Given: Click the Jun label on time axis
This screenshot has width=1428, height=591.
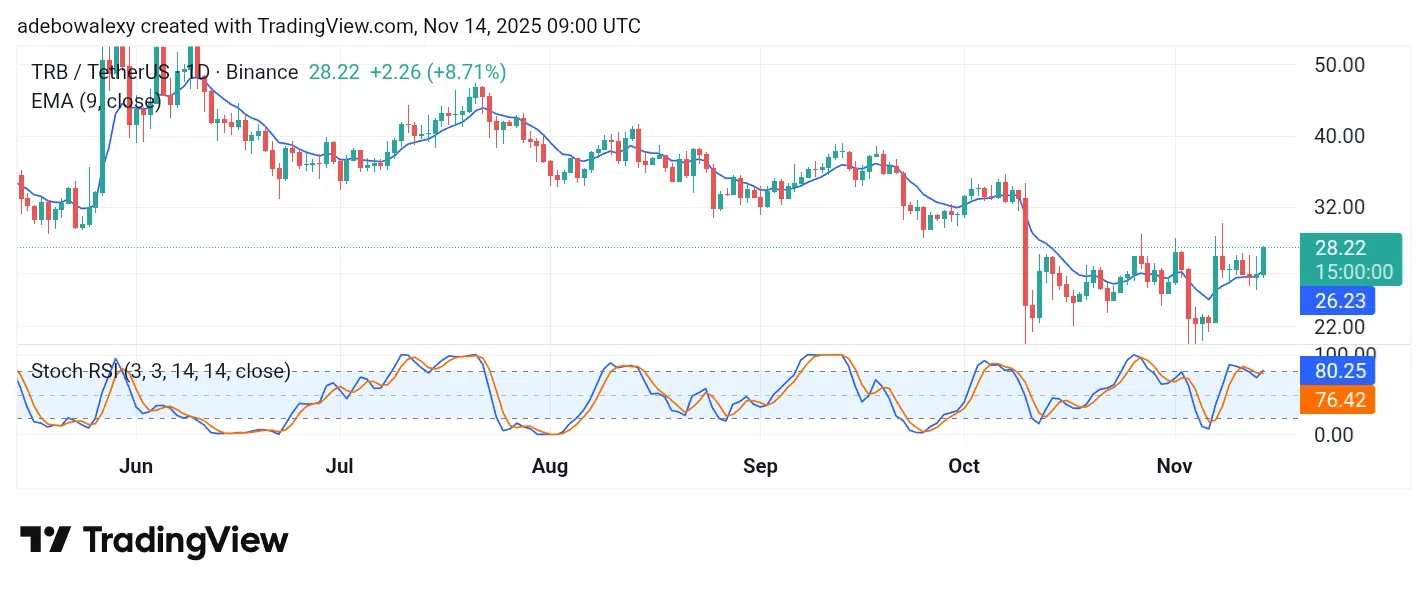Looking at the screenshot, I should click(x=135, y=466).
